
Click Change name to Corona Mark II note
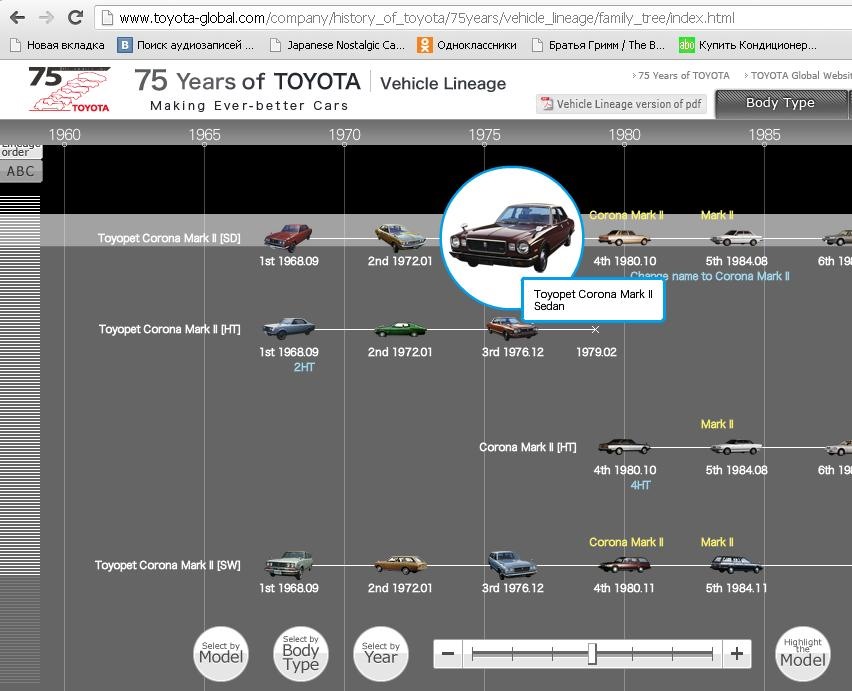[x=710, y=276]
